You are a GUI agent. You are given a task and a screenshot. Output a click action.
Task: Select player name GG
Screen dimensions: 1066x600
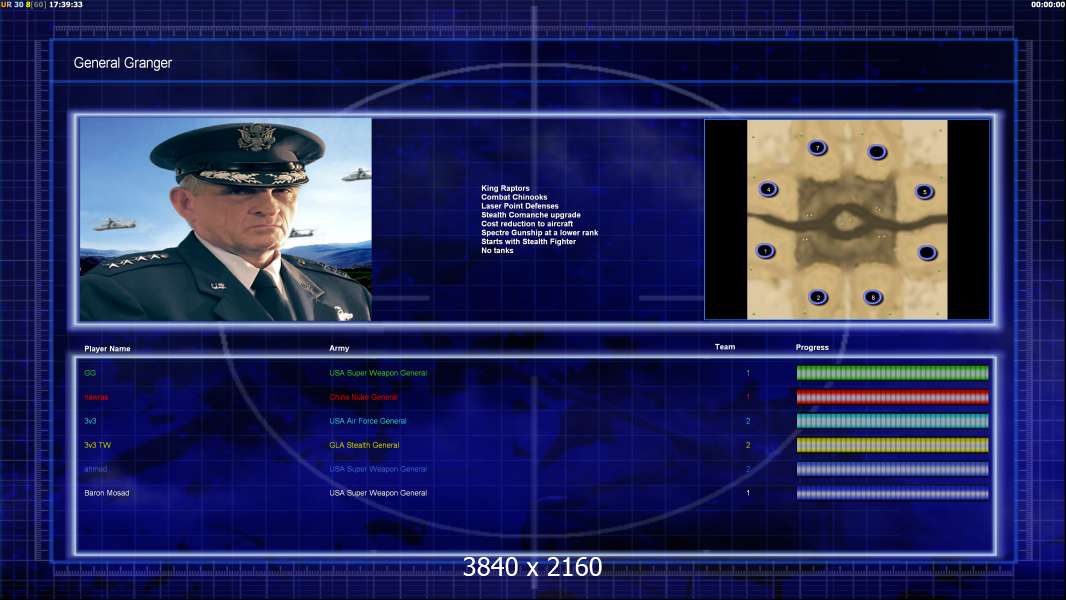pos(90,373)
